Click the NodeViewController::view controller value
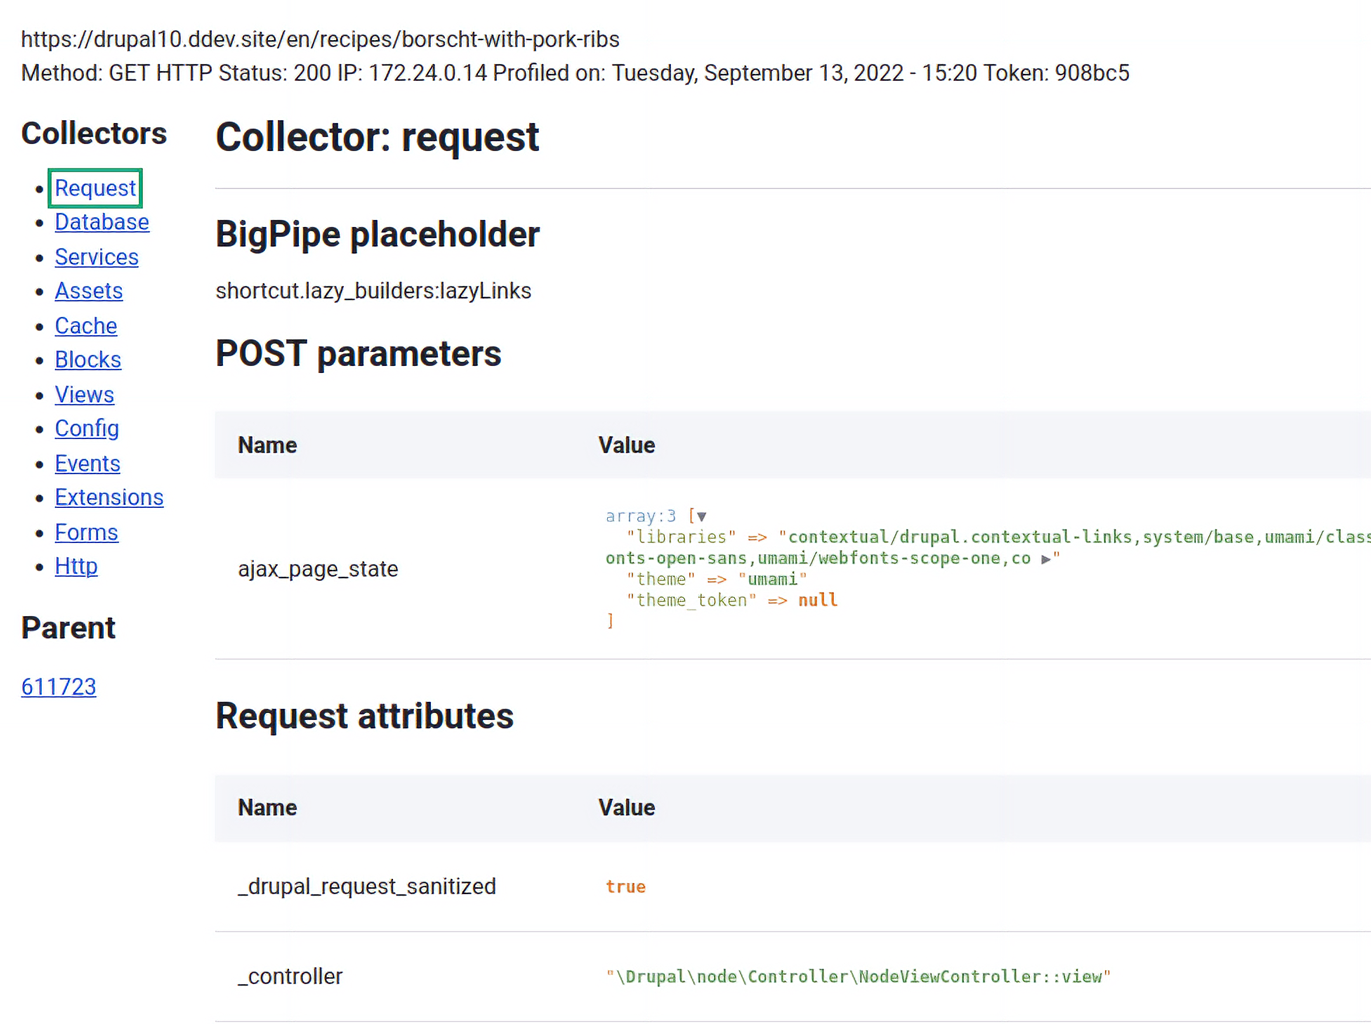This screenshot has width=1371, height=1024. tap(858, 977)
